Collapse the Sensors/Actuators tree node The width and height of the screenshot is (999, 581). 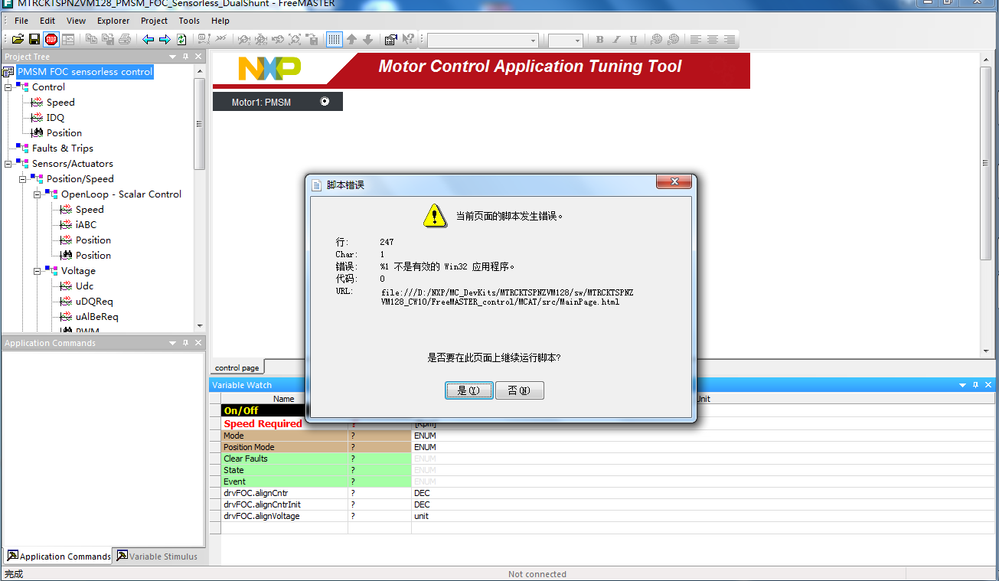[x=8, y=164]
